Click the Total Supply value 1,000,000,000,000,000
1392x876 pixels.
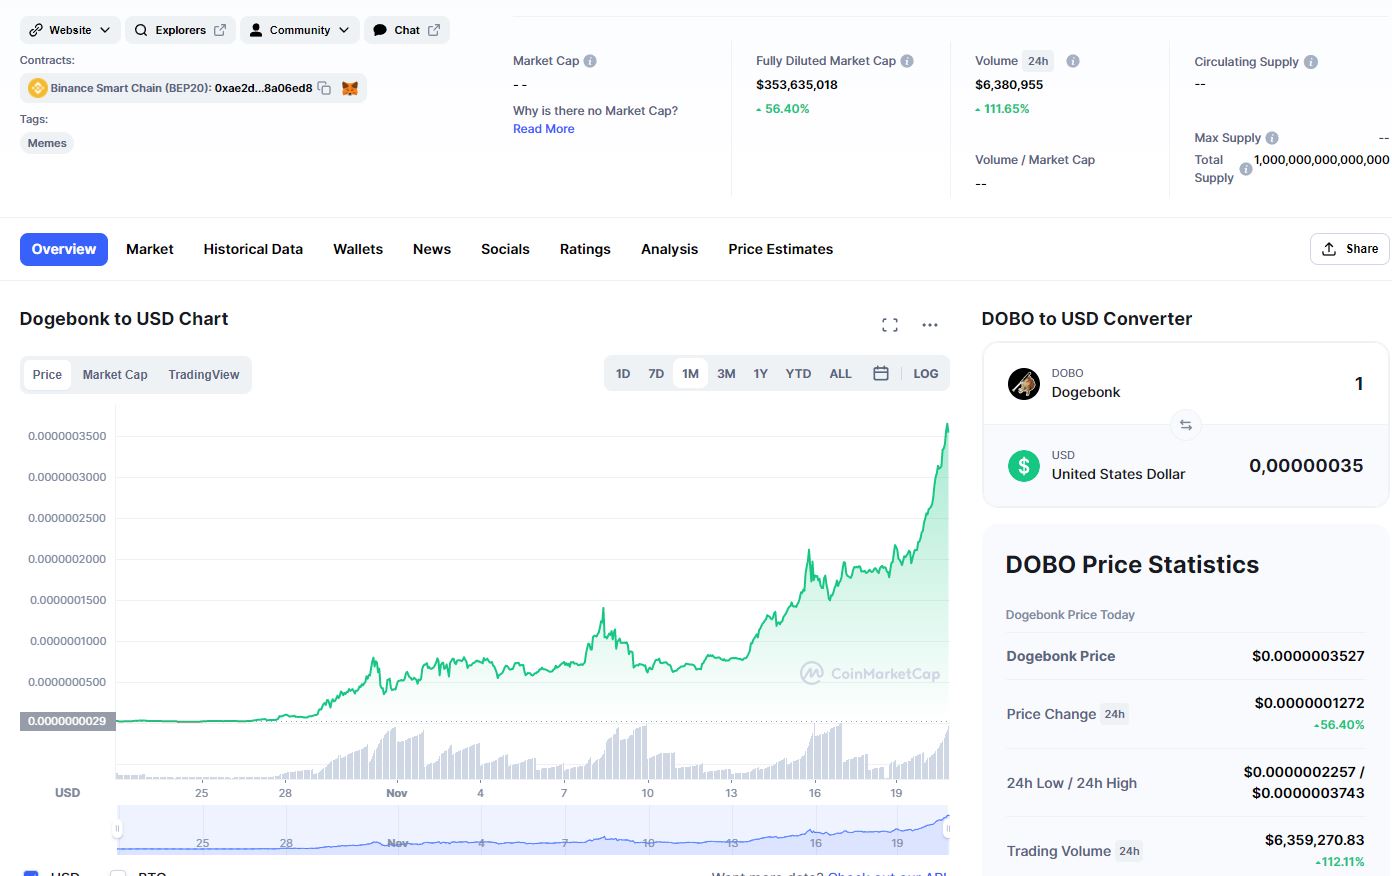pyautogui.click(x=1322, y=160)
